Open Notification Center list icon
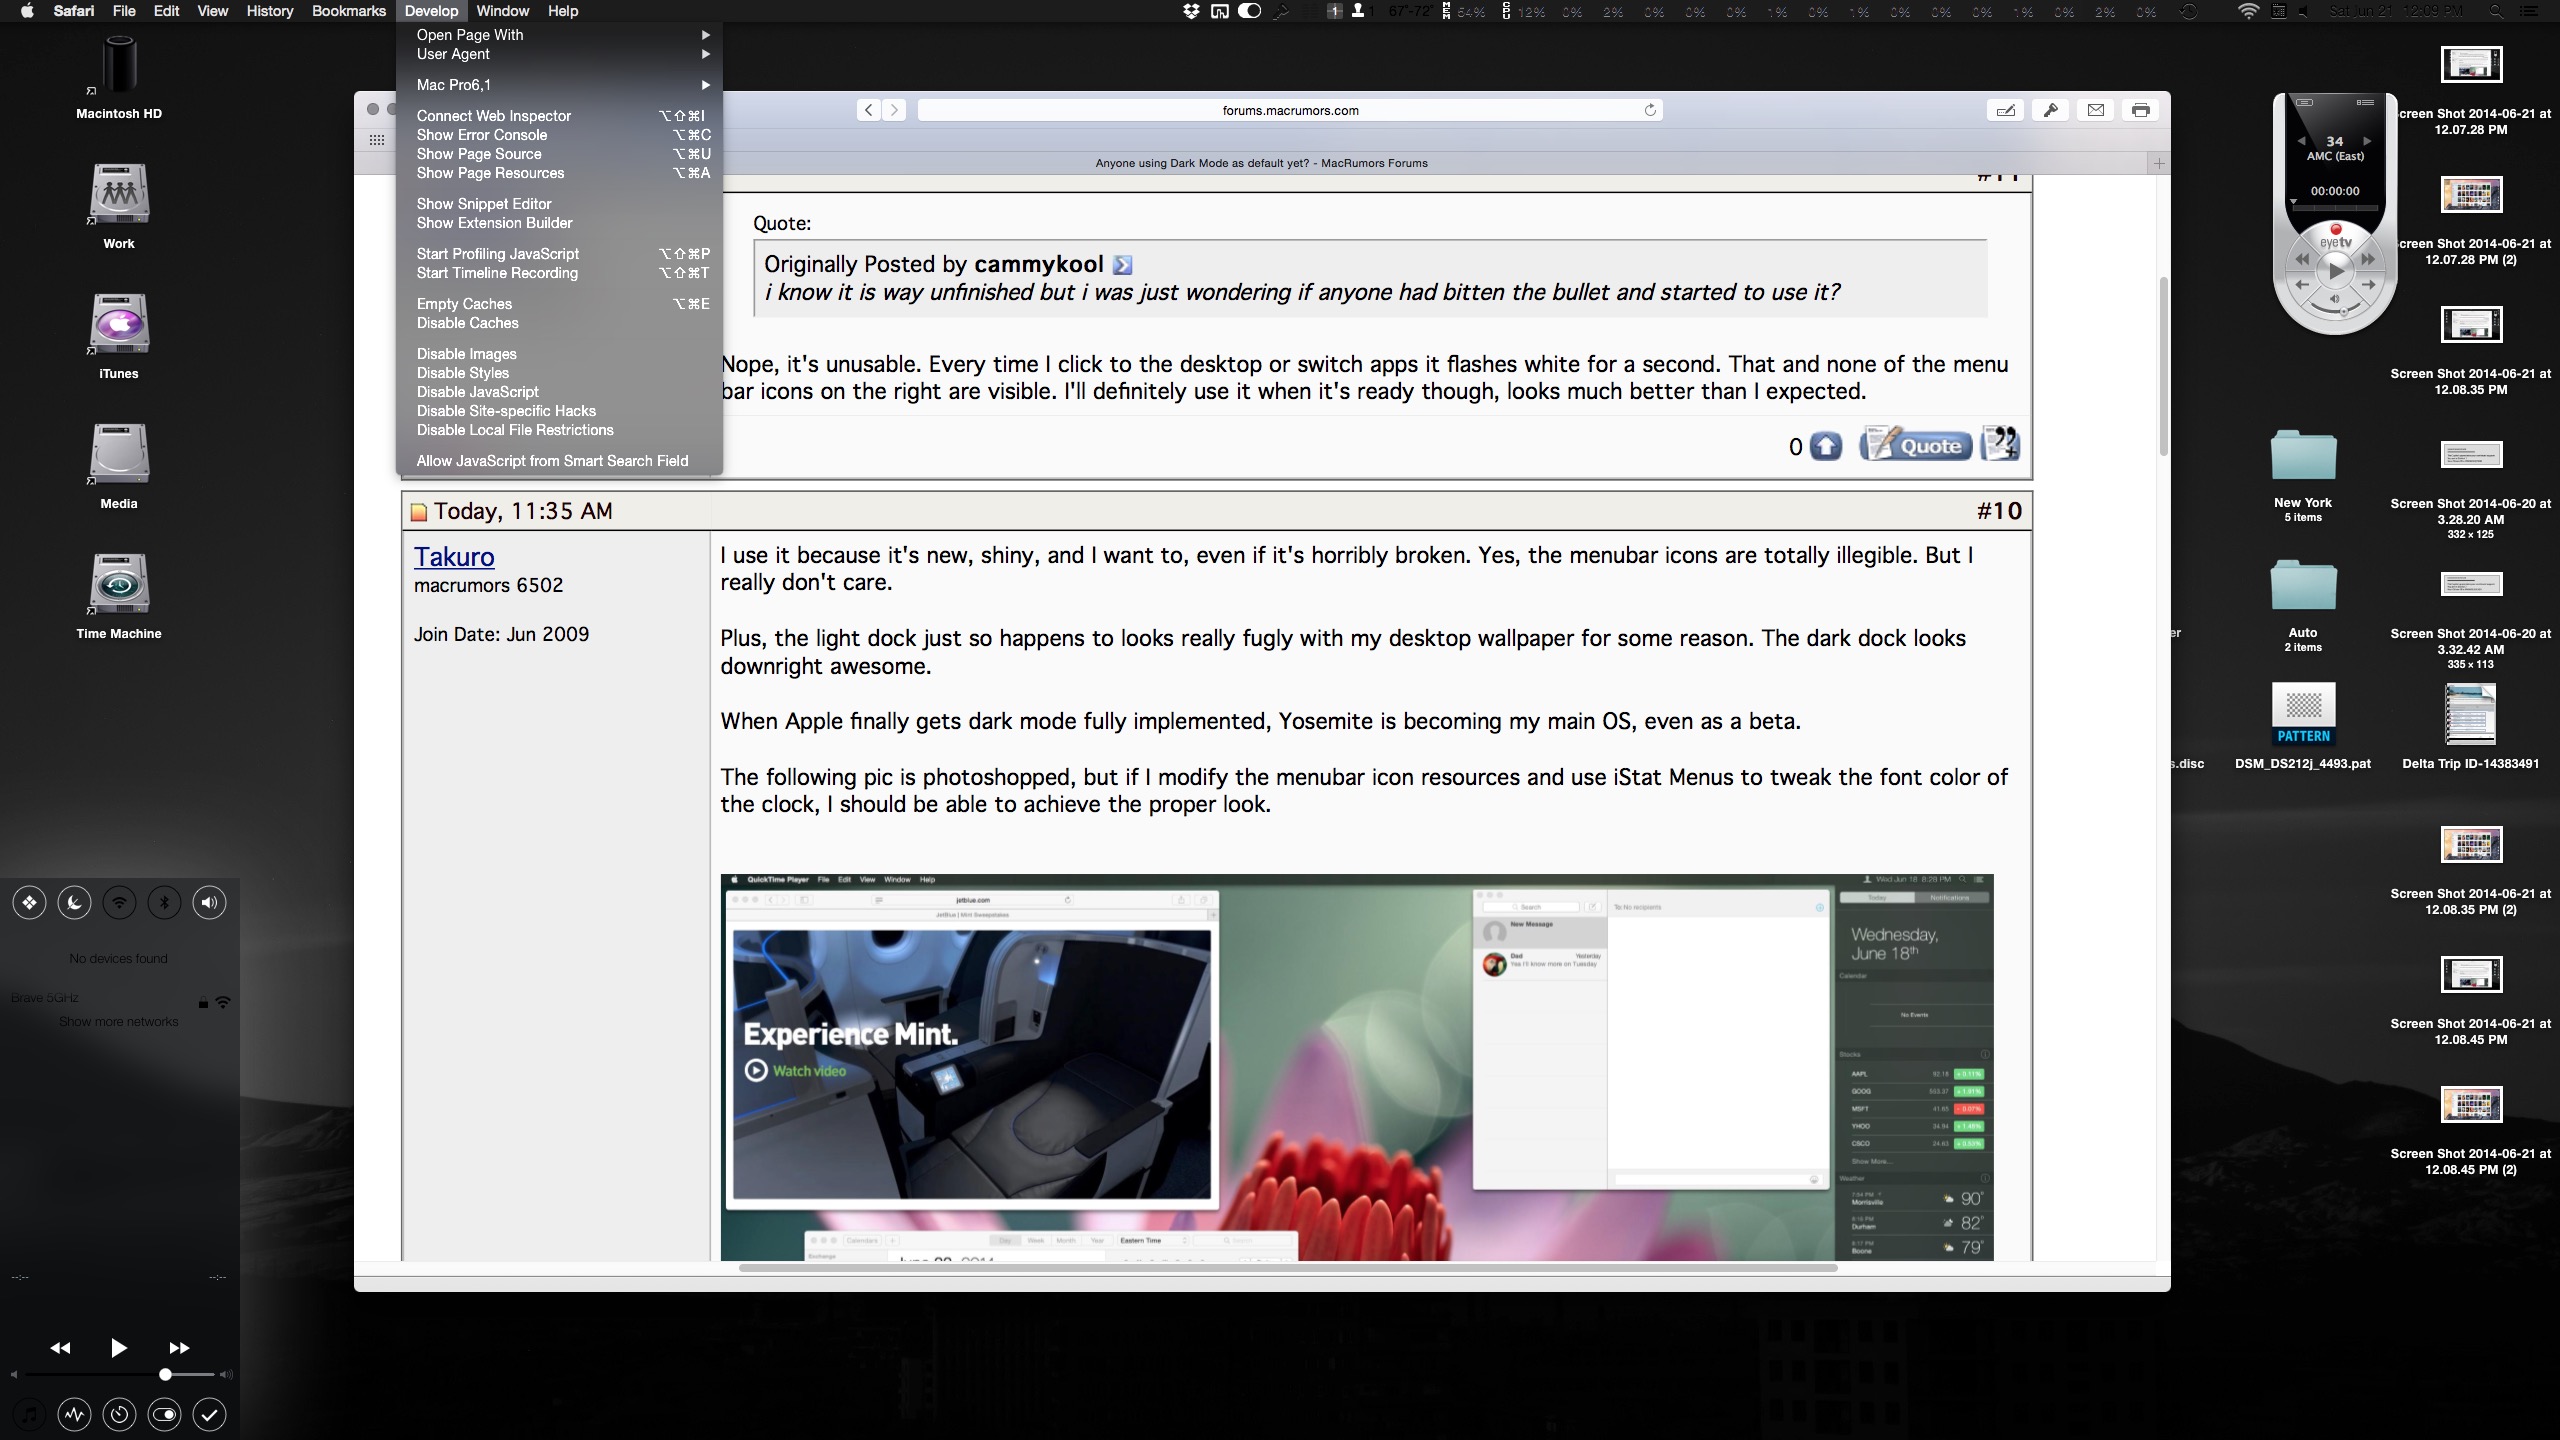 click(2528, 11)
